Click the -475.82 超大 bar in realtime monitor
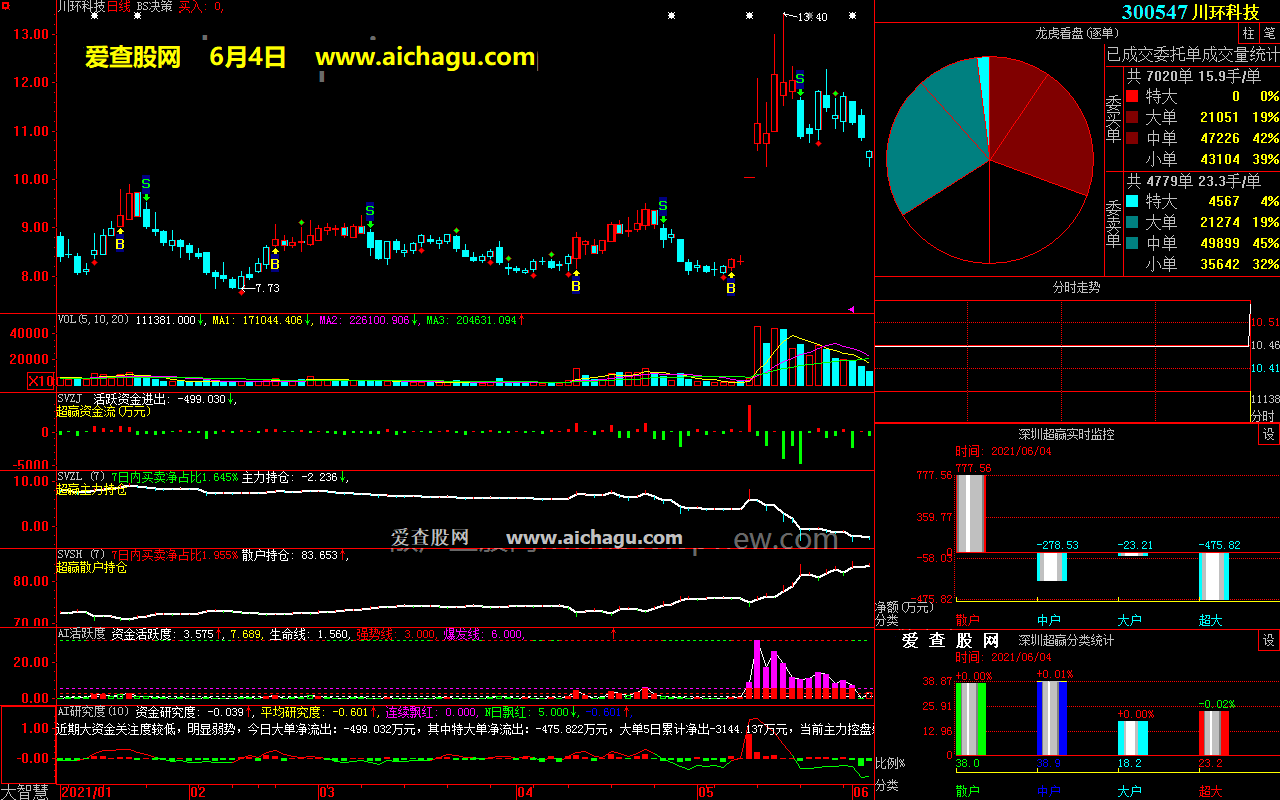 click(1214, 576)
